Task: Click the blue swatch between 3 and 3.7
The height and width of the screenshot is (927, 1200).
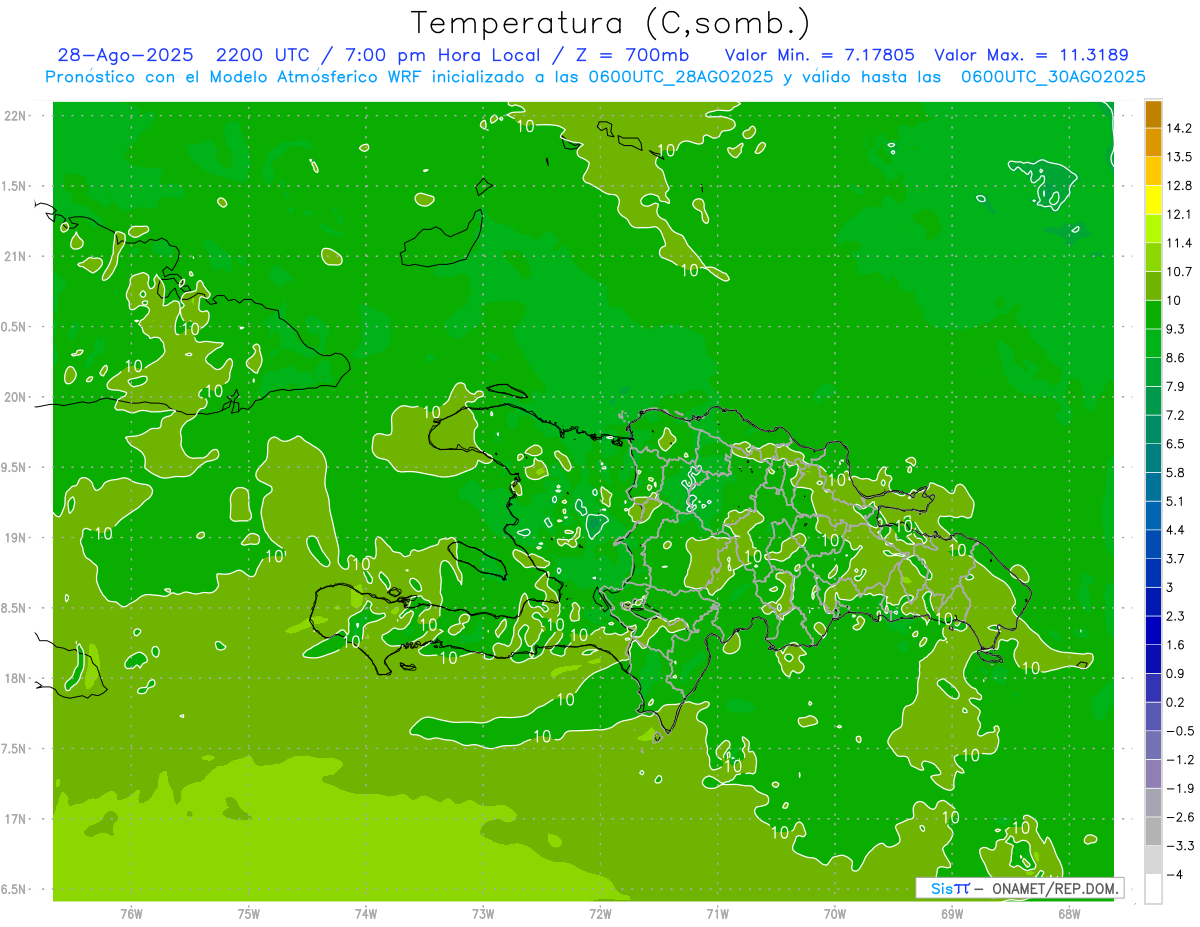Action: (x=1153, y=573)
